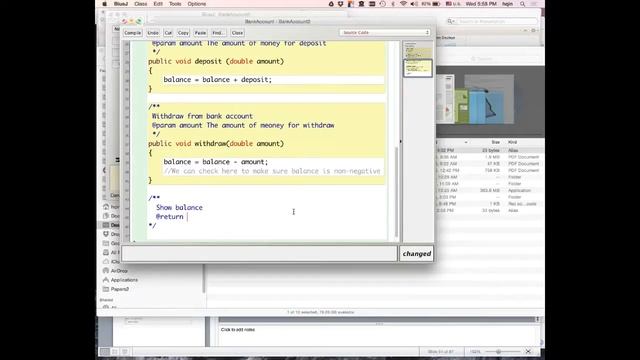Sort Finder list by Size column
Image resolution: width=640 pixels, height=360 pixels.
pyautogui.click(x=496, y=142)
